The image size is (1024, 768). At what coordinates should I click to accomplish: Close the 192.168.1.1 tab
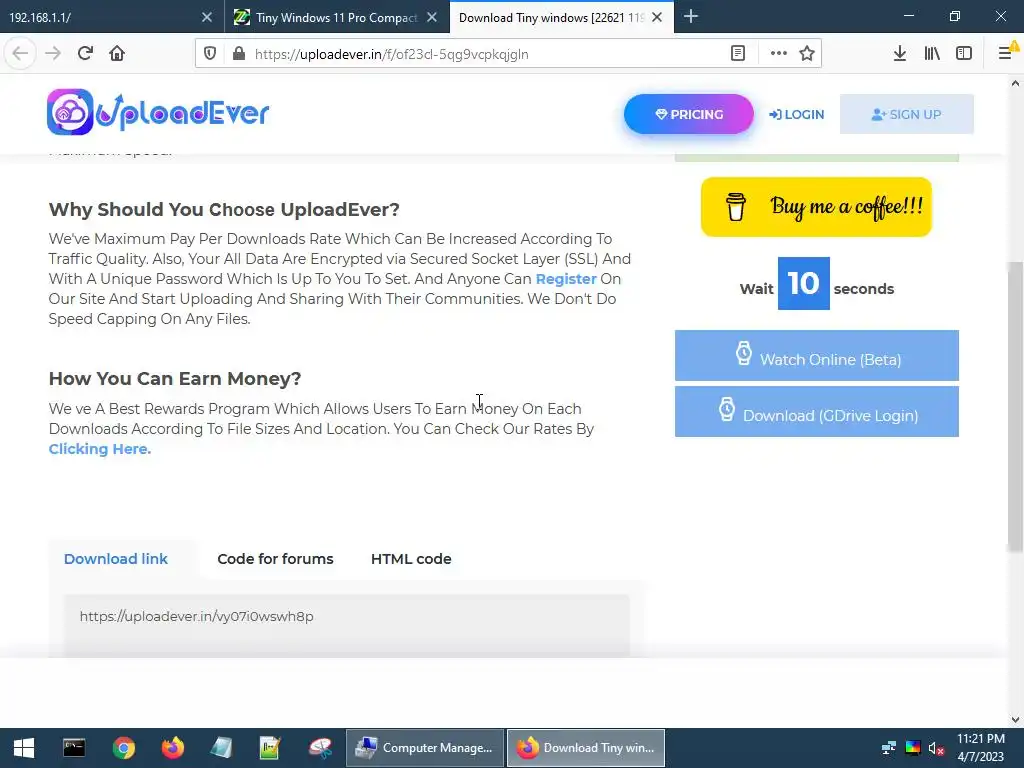tap(207, 17)
